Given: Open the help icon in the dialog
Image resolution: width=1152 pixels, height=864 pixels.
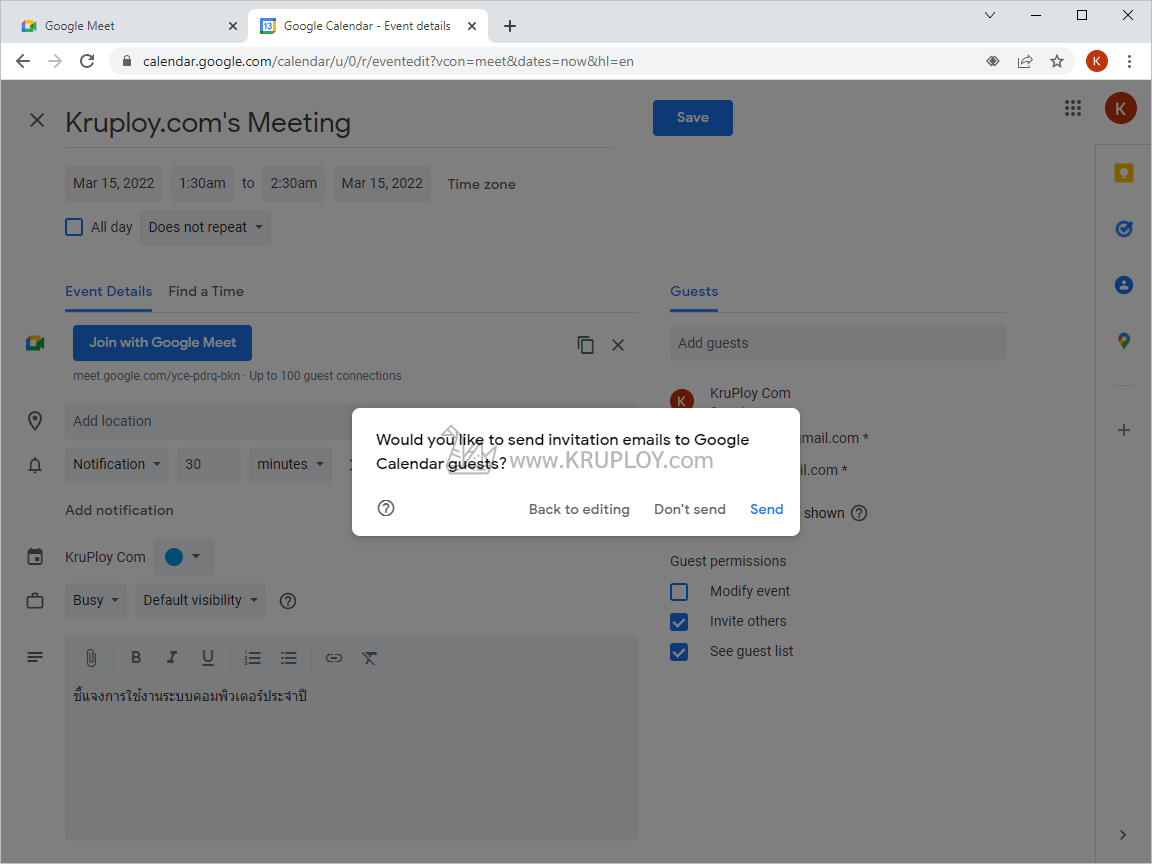Looking at the screenshot, I should click(386, 508).
